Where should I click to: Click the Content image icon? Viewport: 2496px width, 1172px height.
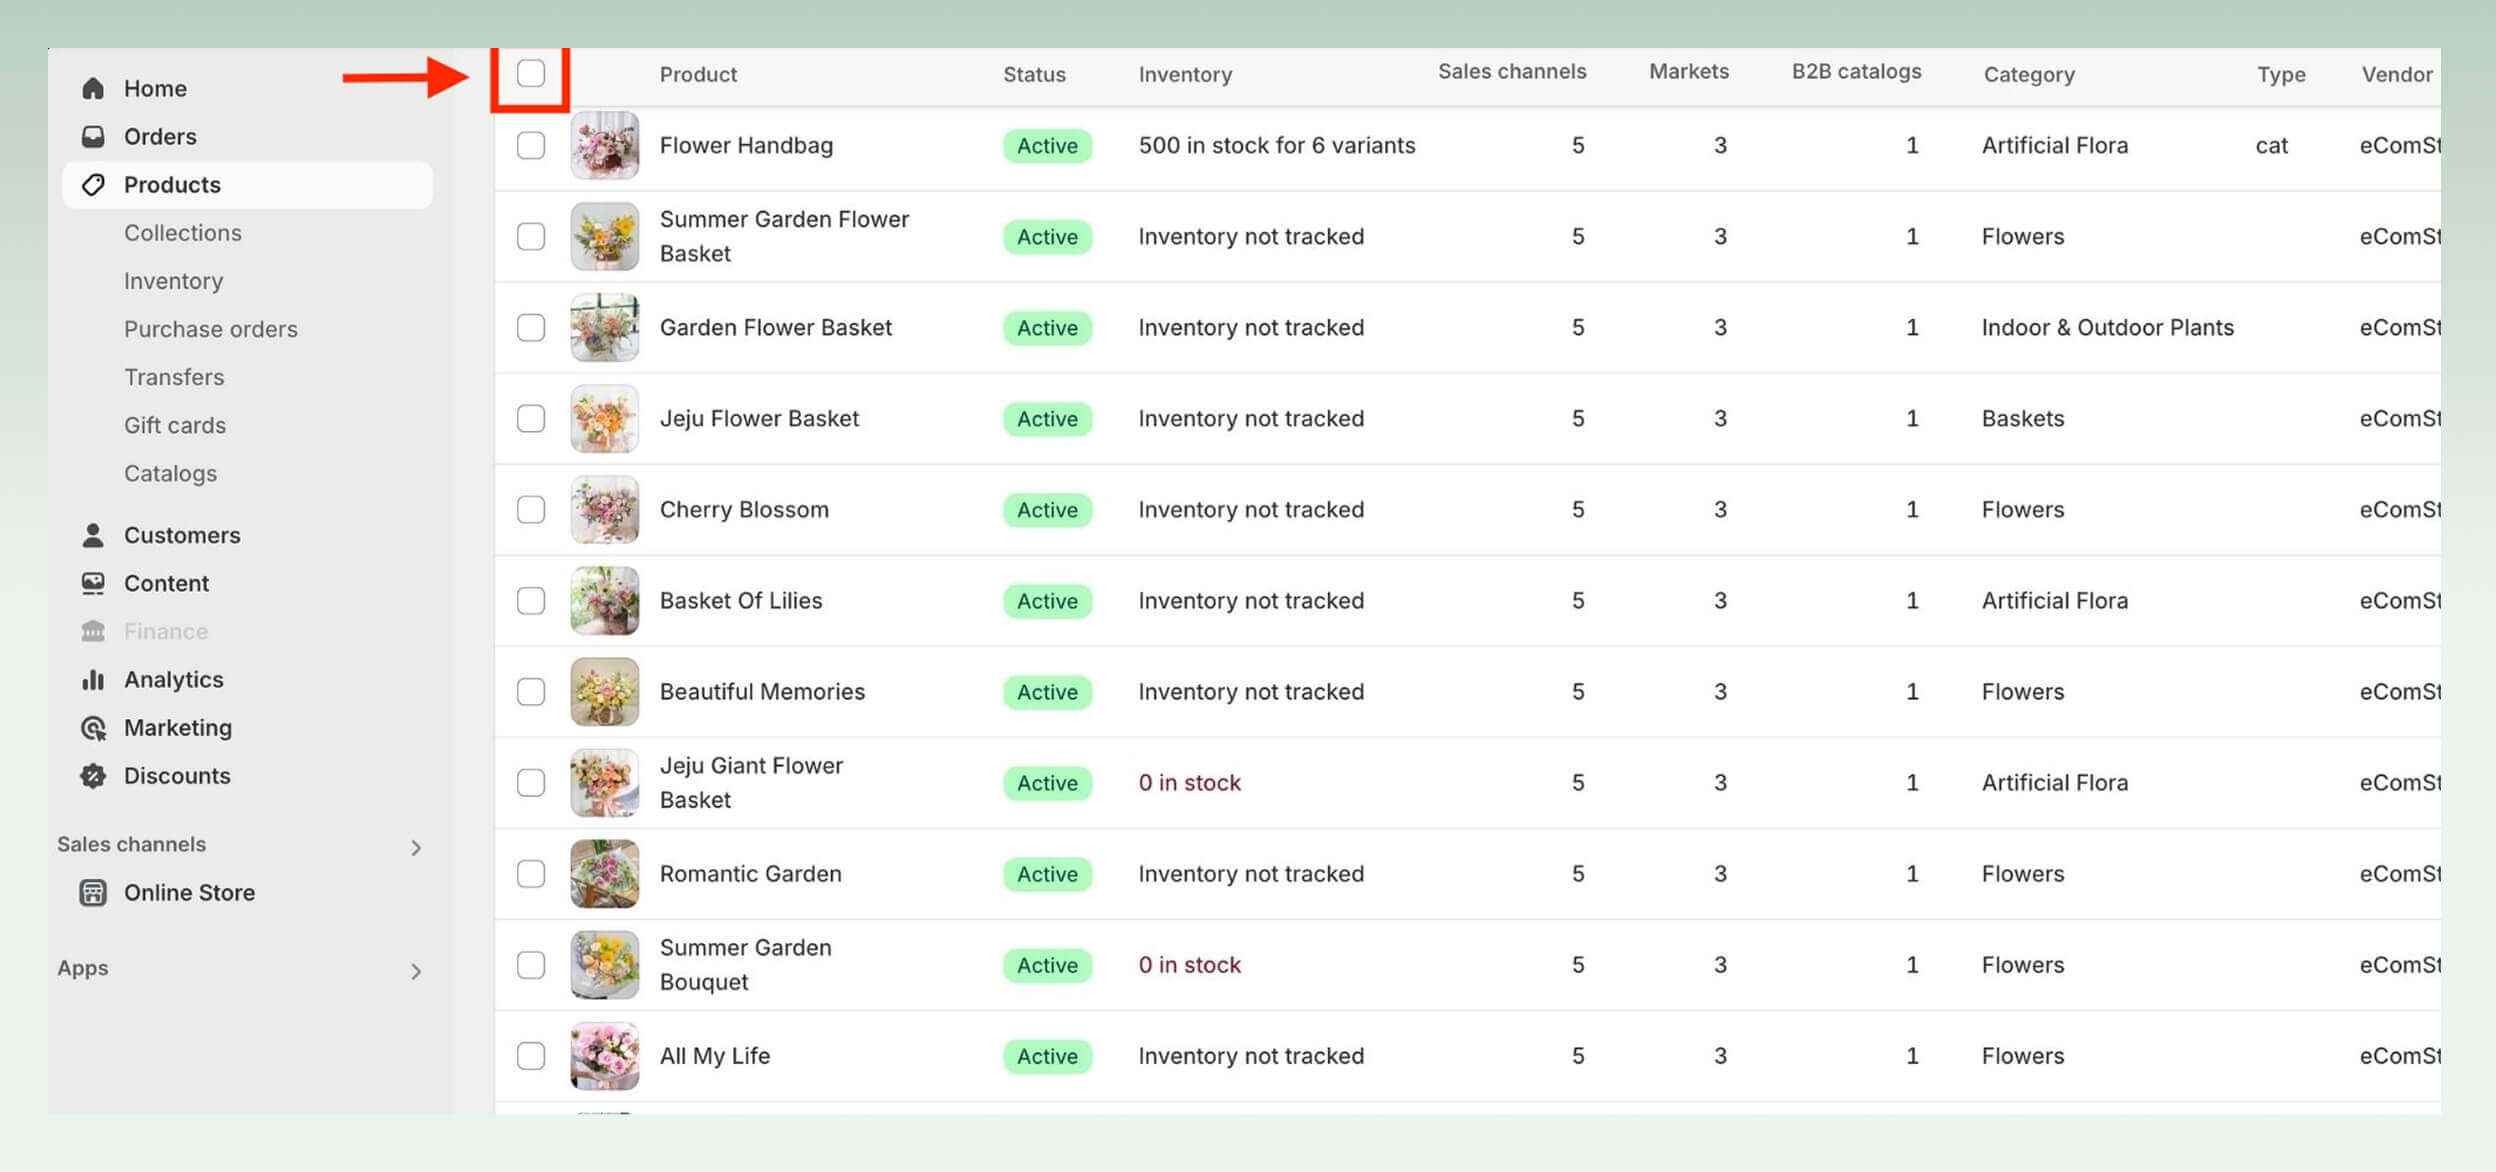point(93,583)
